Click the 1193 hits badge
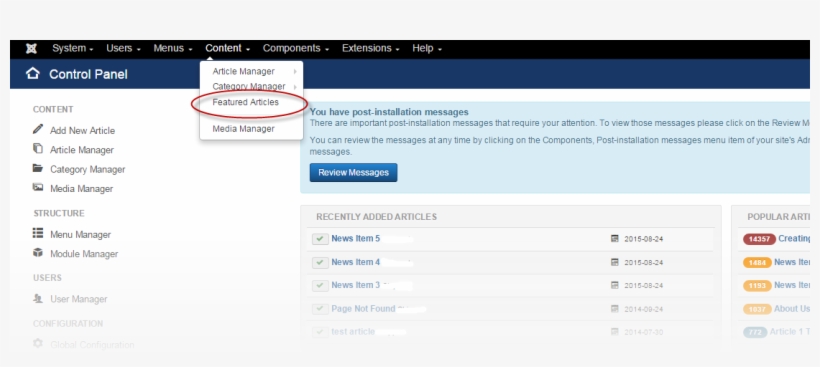 pos(757,285)
